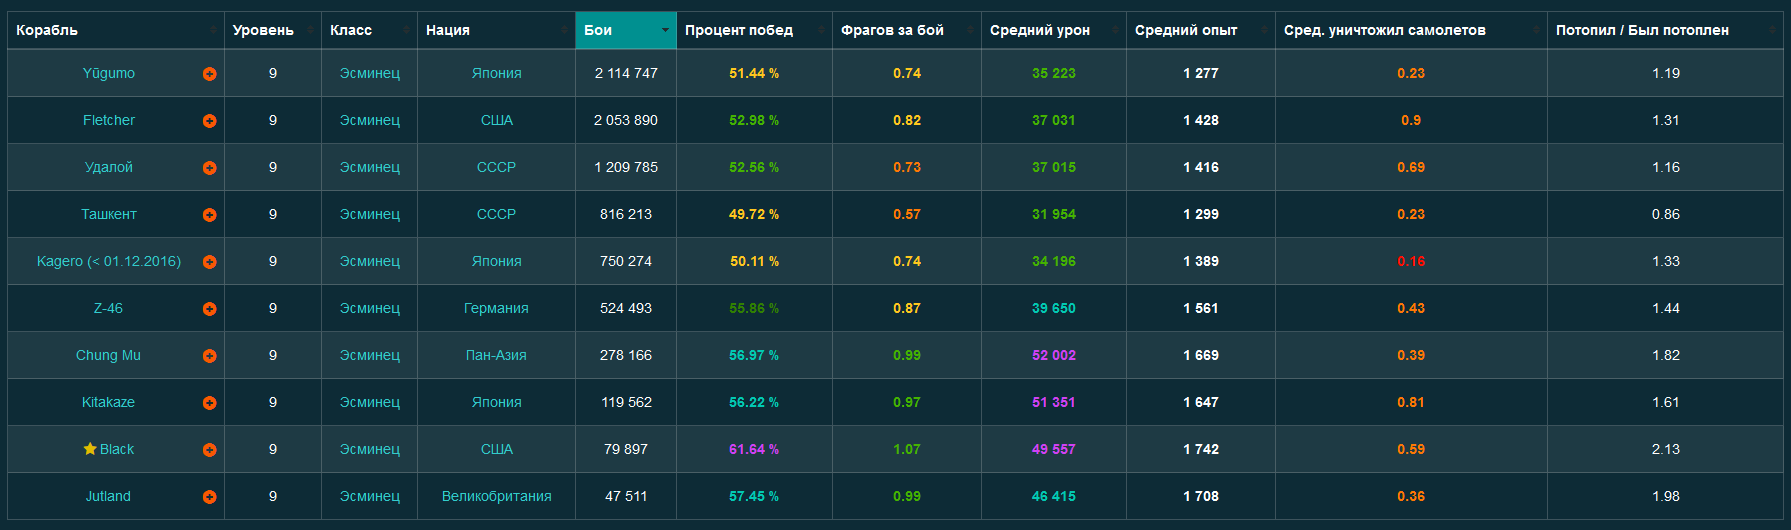Open the Ташкент ship link
Screen dimensions: 1791x530
pyautogui.click(x=108, y=214)
